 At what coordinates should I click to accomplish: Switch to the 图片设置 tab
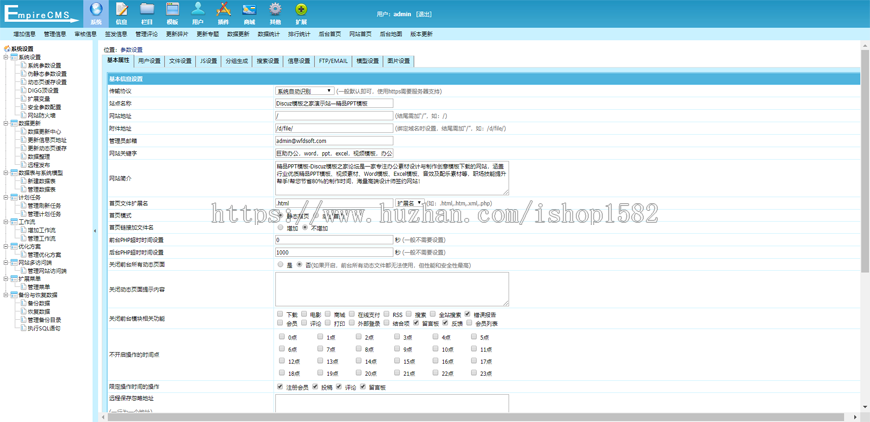[x=398, y=61]
